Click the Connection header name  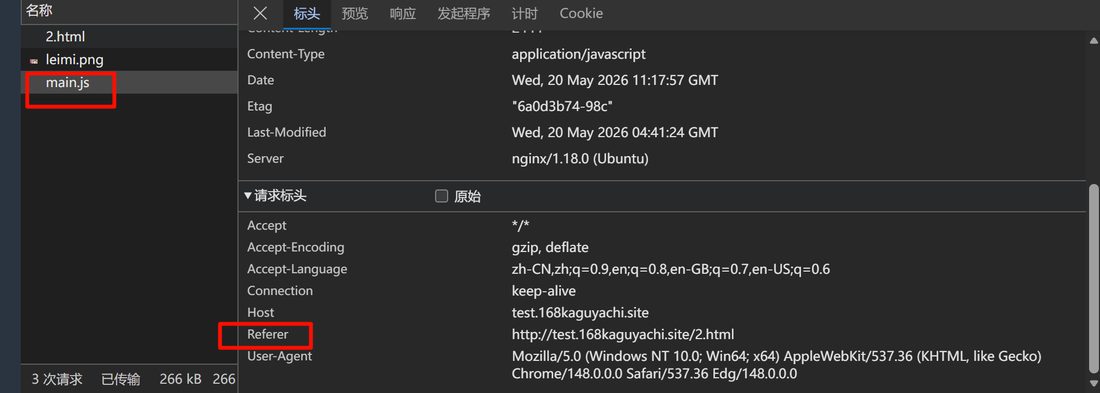pos(280,291)
